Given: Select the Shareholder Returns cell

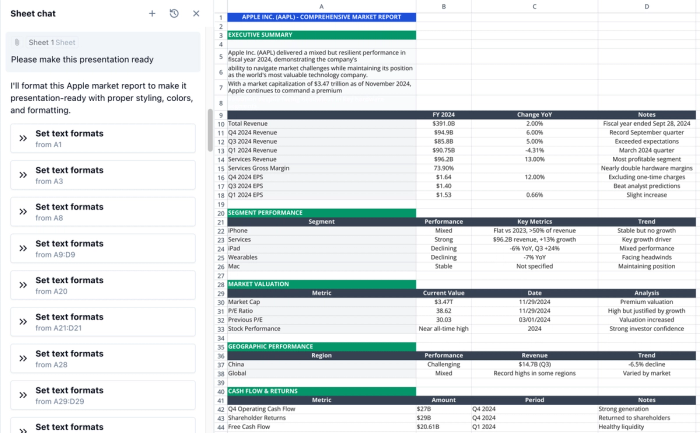Looking at the screenshot, I should pos(321,418).
